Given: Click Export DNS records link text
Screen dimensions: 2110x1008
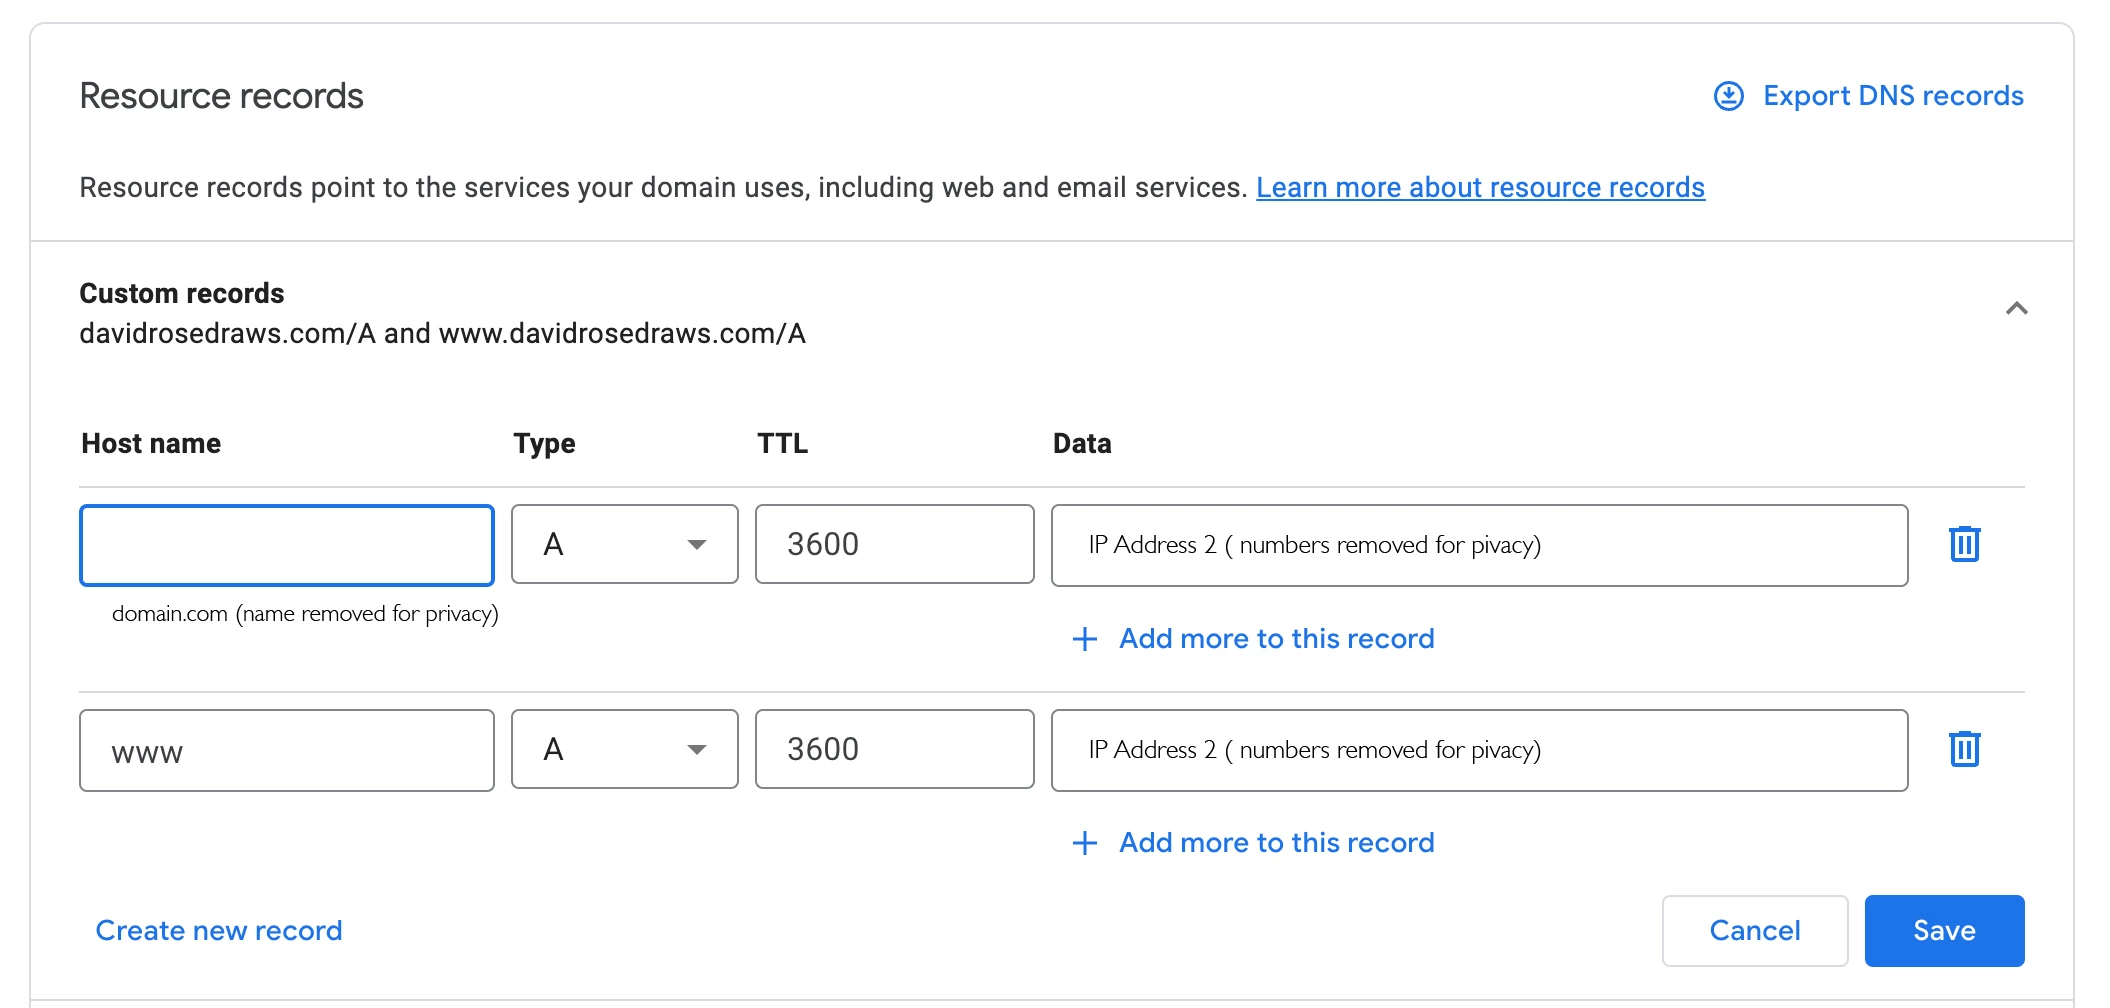Looking at the screenshot, I should click(1893, 96).
